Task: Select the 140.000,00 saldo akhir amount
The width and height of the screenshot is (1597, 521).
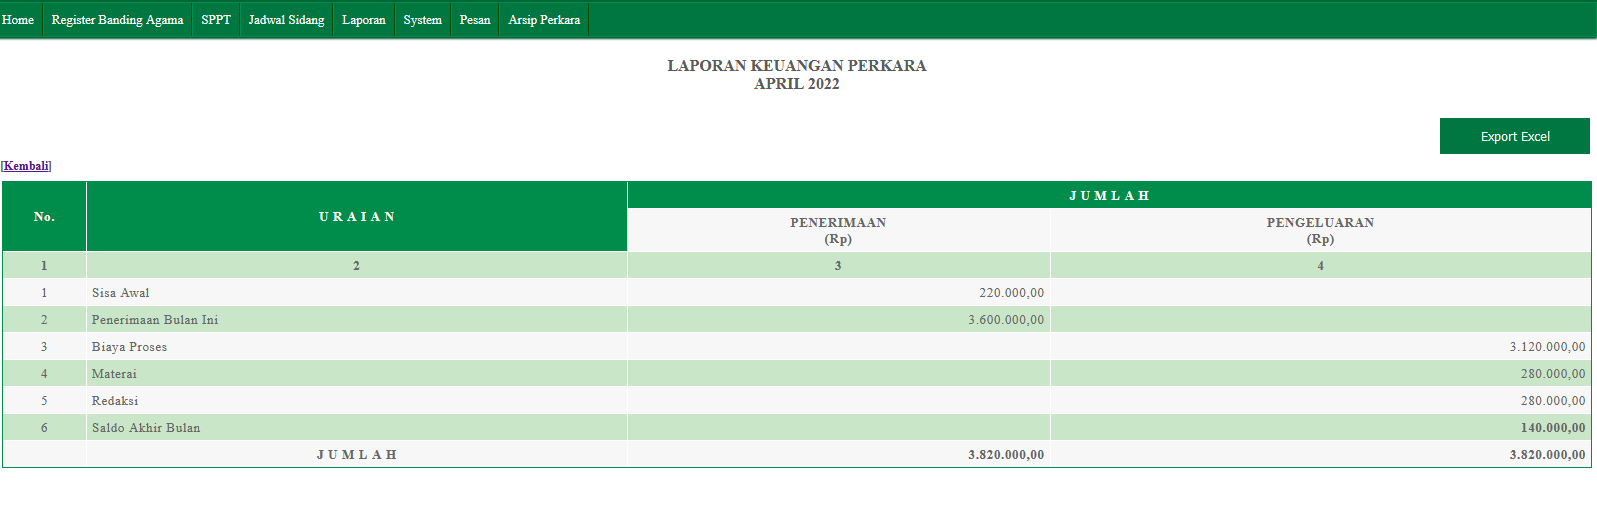Action: (1552, 428)
